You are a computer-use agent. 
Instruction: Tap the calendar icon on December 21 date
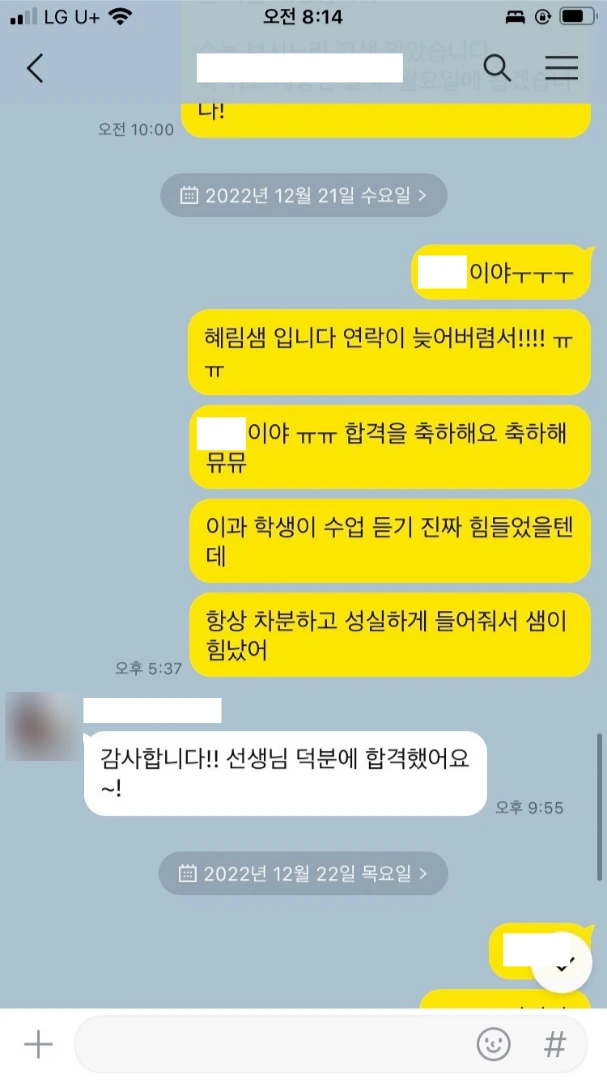[x=189, y=196]
